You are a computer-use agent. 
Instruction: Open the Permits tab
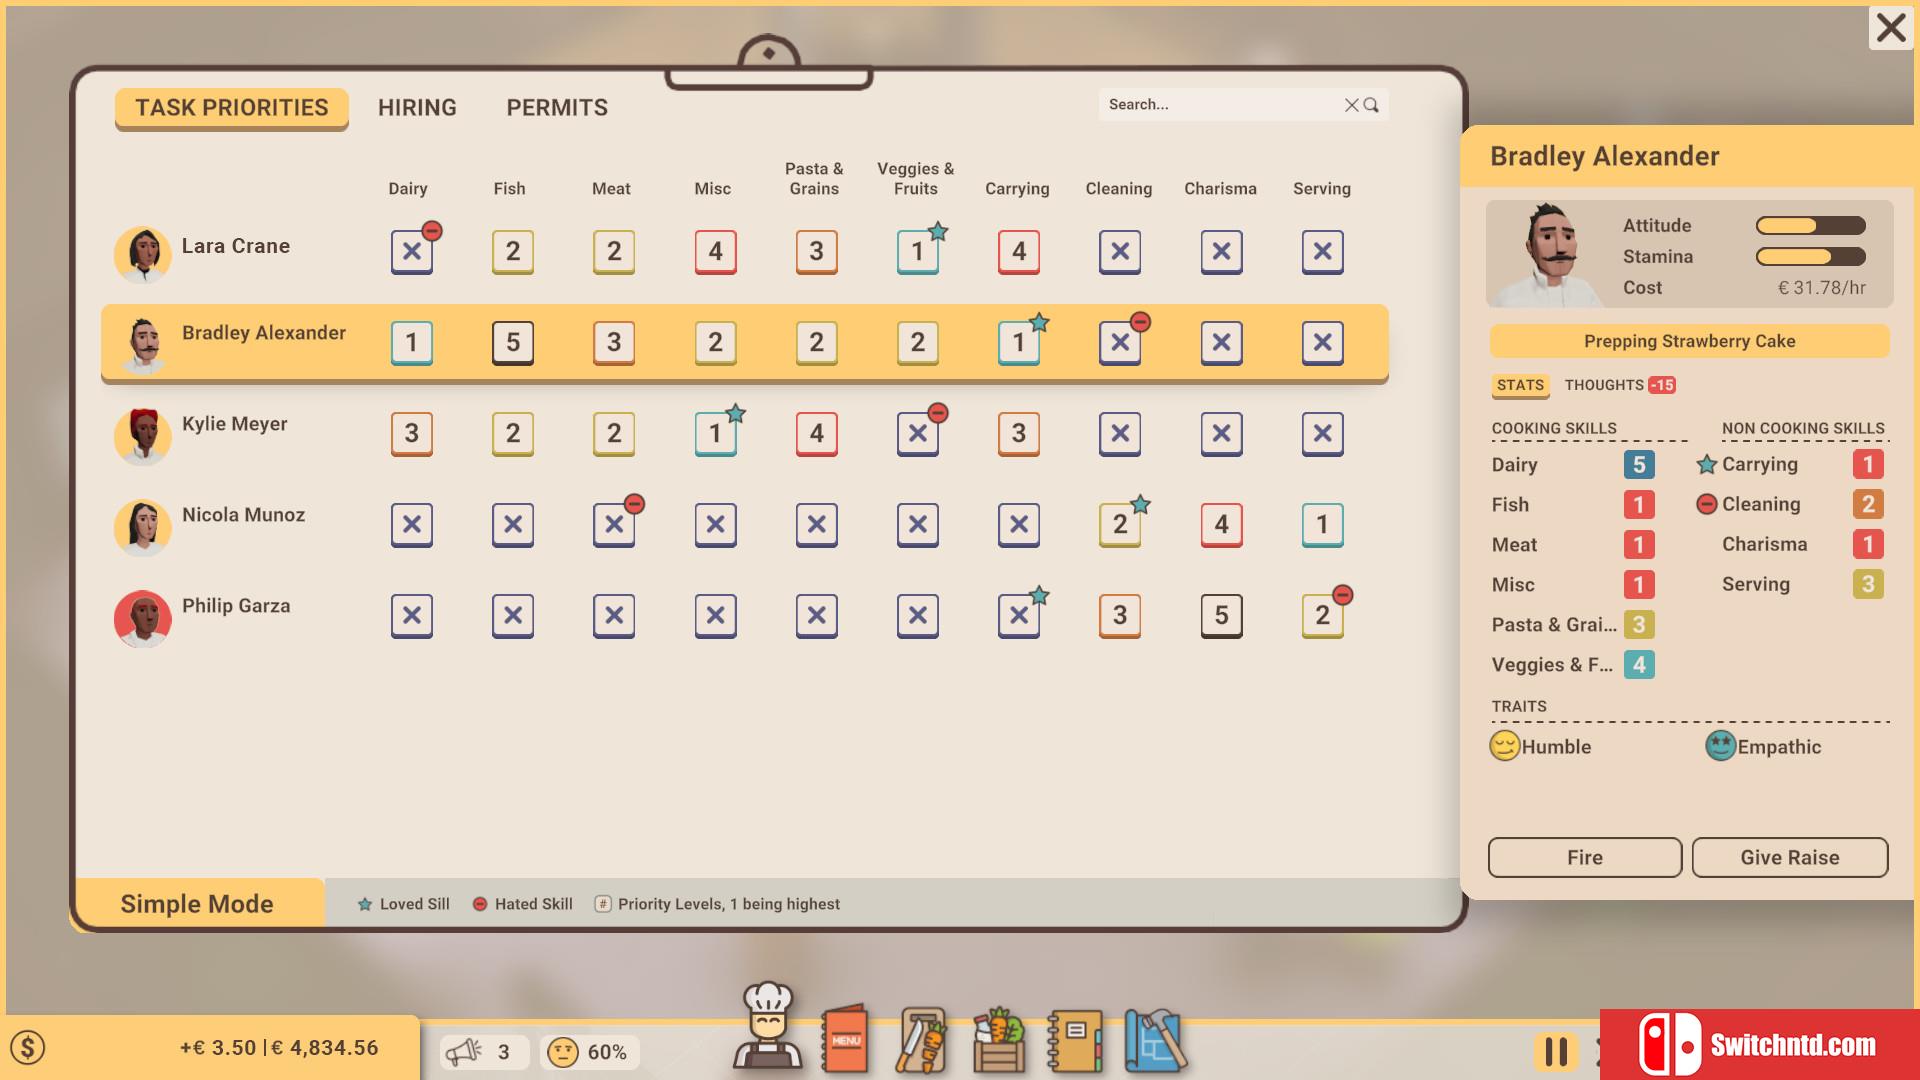557,108
